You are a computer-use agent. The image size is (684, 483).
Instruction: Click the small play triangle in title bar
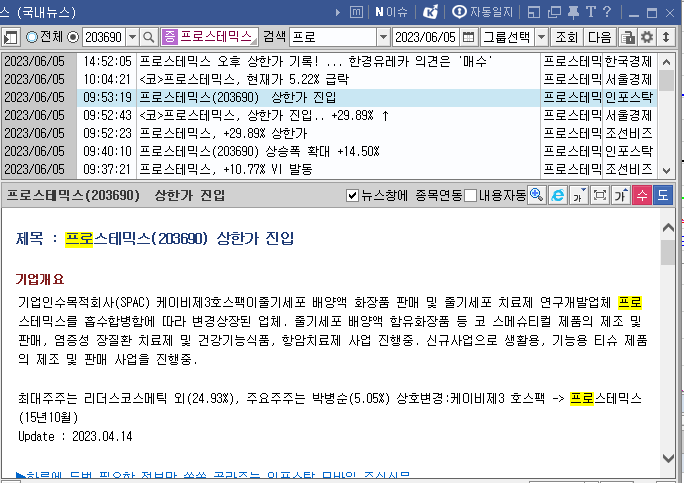tap(338, 13)
